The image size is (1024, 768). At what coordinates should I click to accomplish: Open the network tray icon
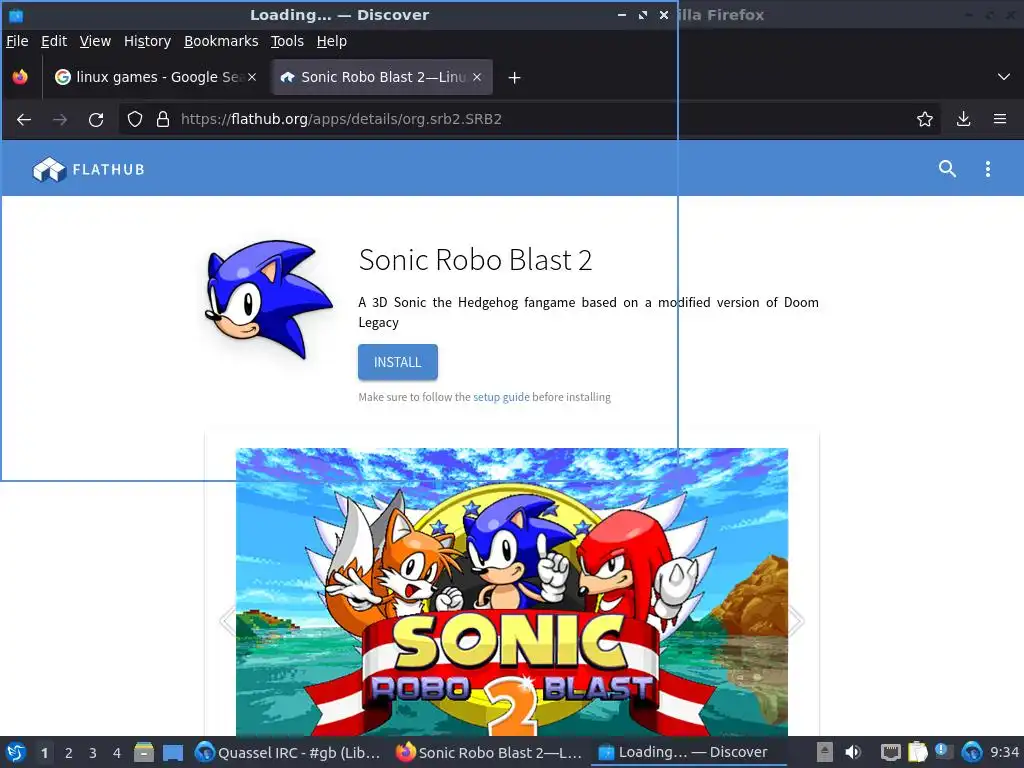[890, 753]
